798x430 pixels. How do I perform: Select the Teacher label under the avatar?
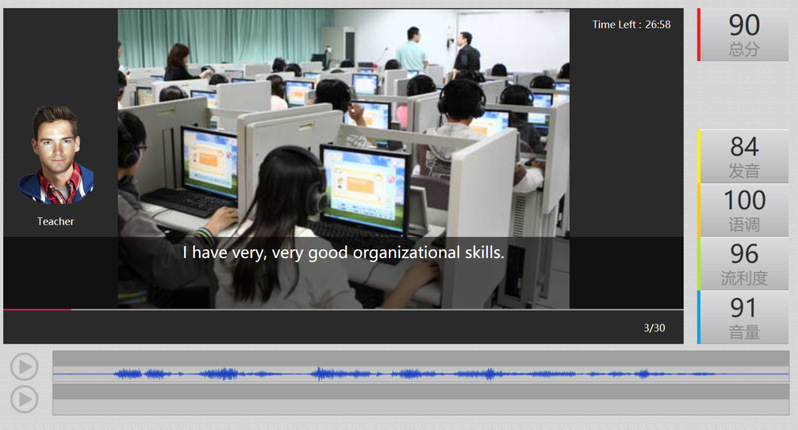[56, 221]
